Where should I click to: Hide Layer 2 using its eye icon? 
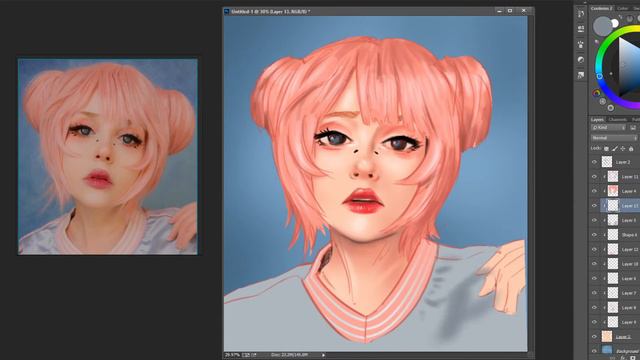coord(594,162)
